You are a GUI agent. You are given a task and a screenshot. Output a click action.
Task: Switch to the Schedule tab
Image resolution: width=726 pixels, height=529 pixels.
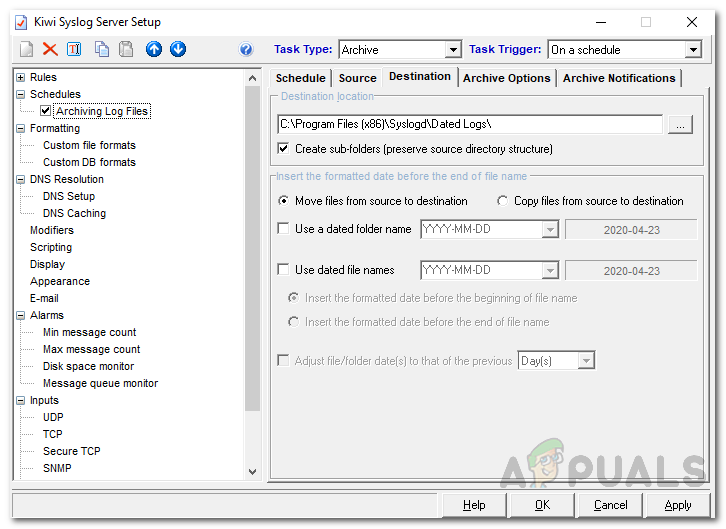point(300,78)
